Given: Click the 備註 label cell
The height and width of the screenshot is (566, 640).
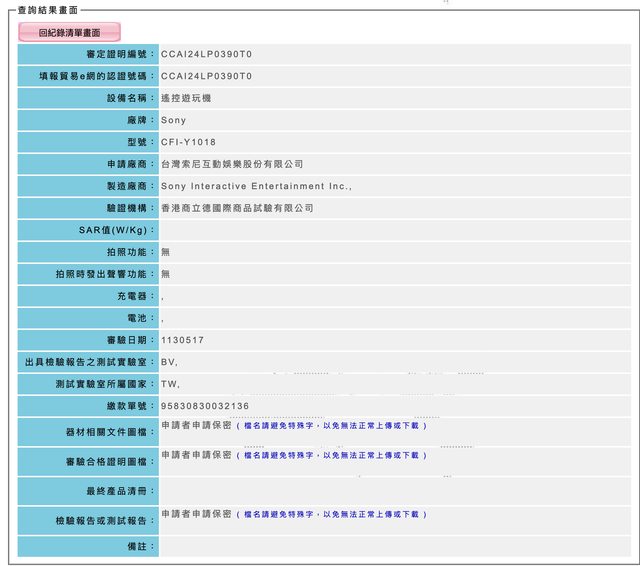Looking at the screenshot, I should pyautogui.click(x=88, y=546).
